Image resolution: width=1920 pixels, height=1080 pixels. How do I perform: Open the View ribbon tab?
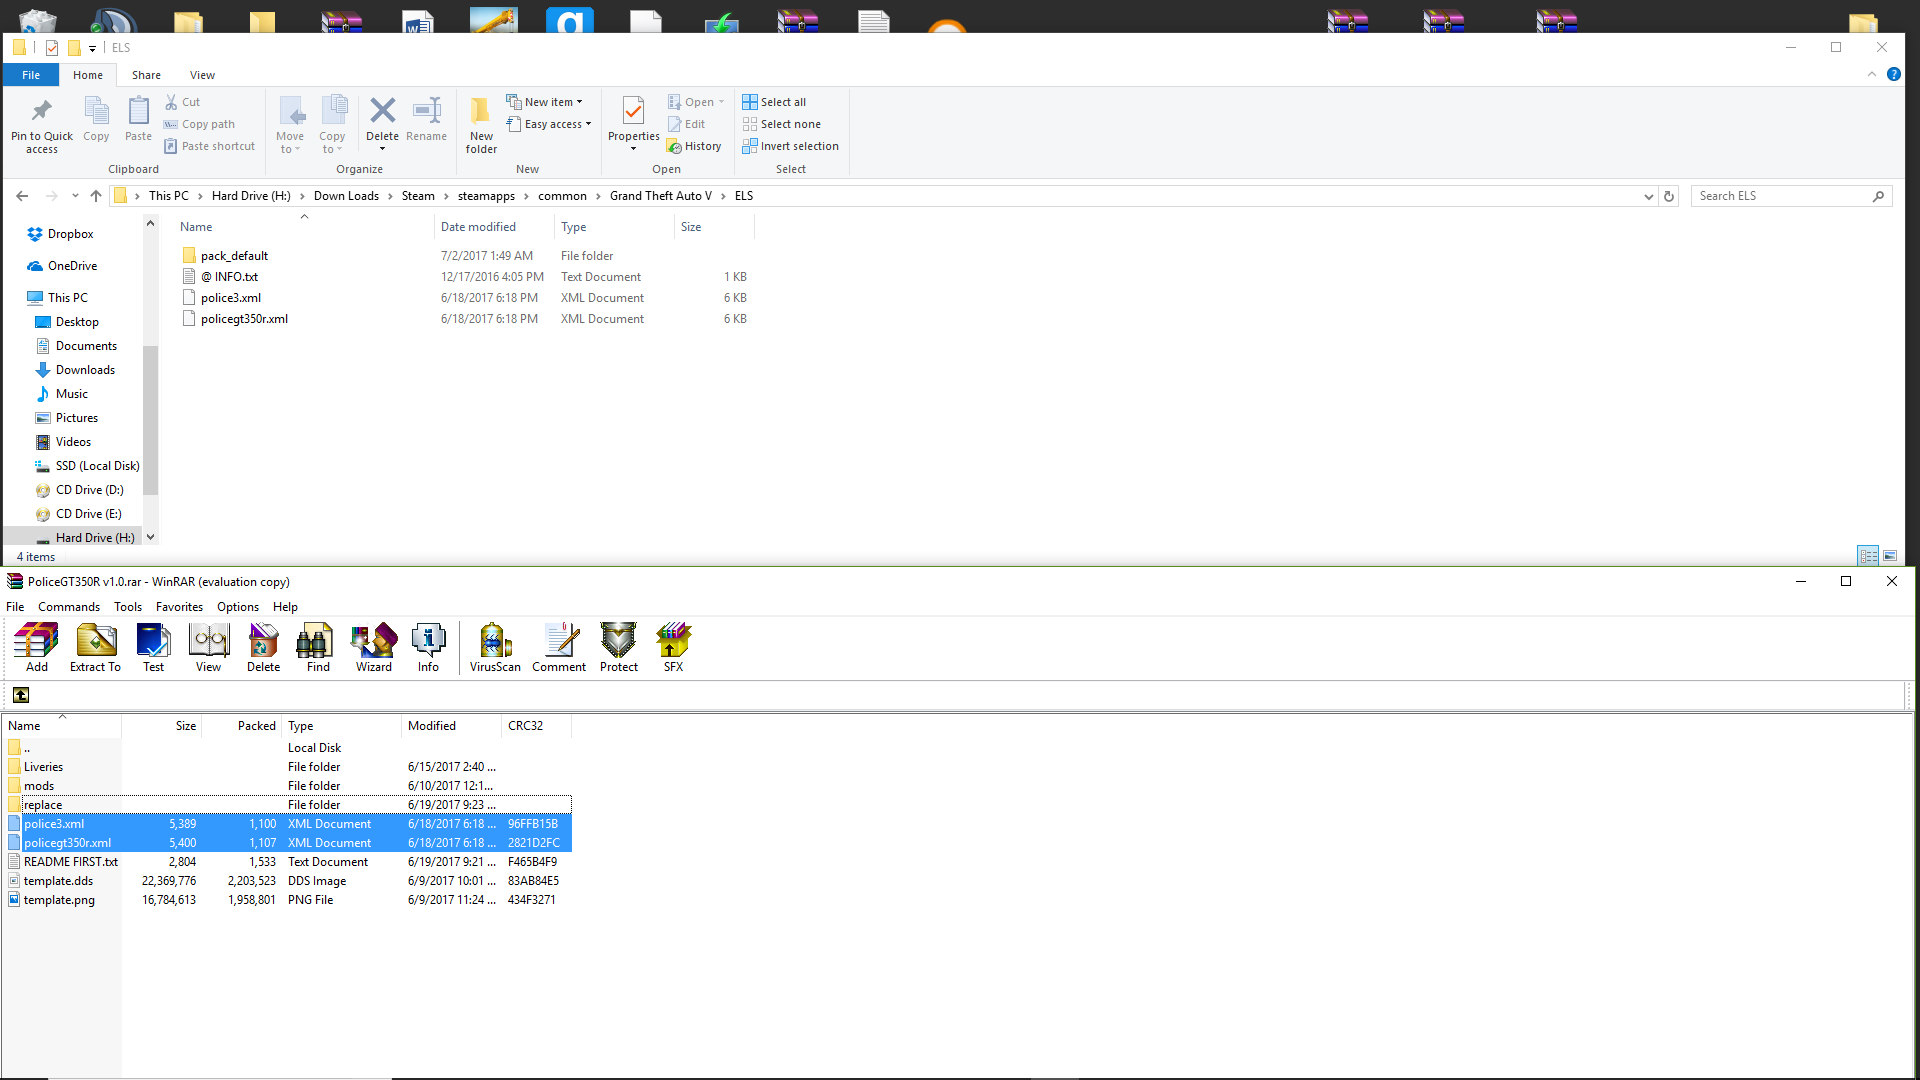[202, 75]
